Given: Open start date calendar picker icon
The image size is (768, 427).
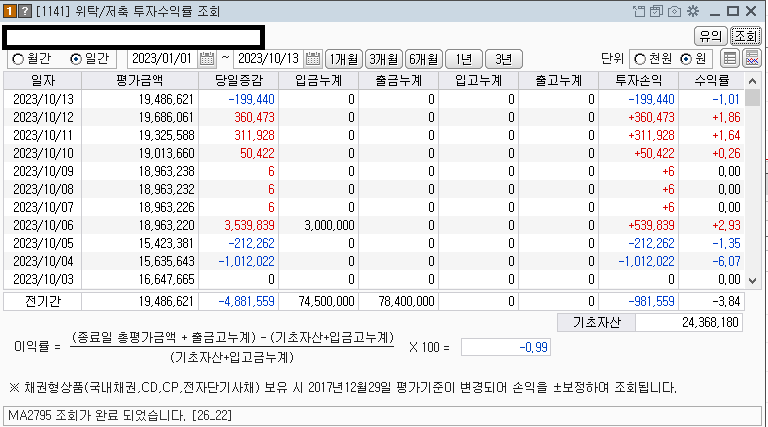Looking at the screenshot, I should 207,59.
